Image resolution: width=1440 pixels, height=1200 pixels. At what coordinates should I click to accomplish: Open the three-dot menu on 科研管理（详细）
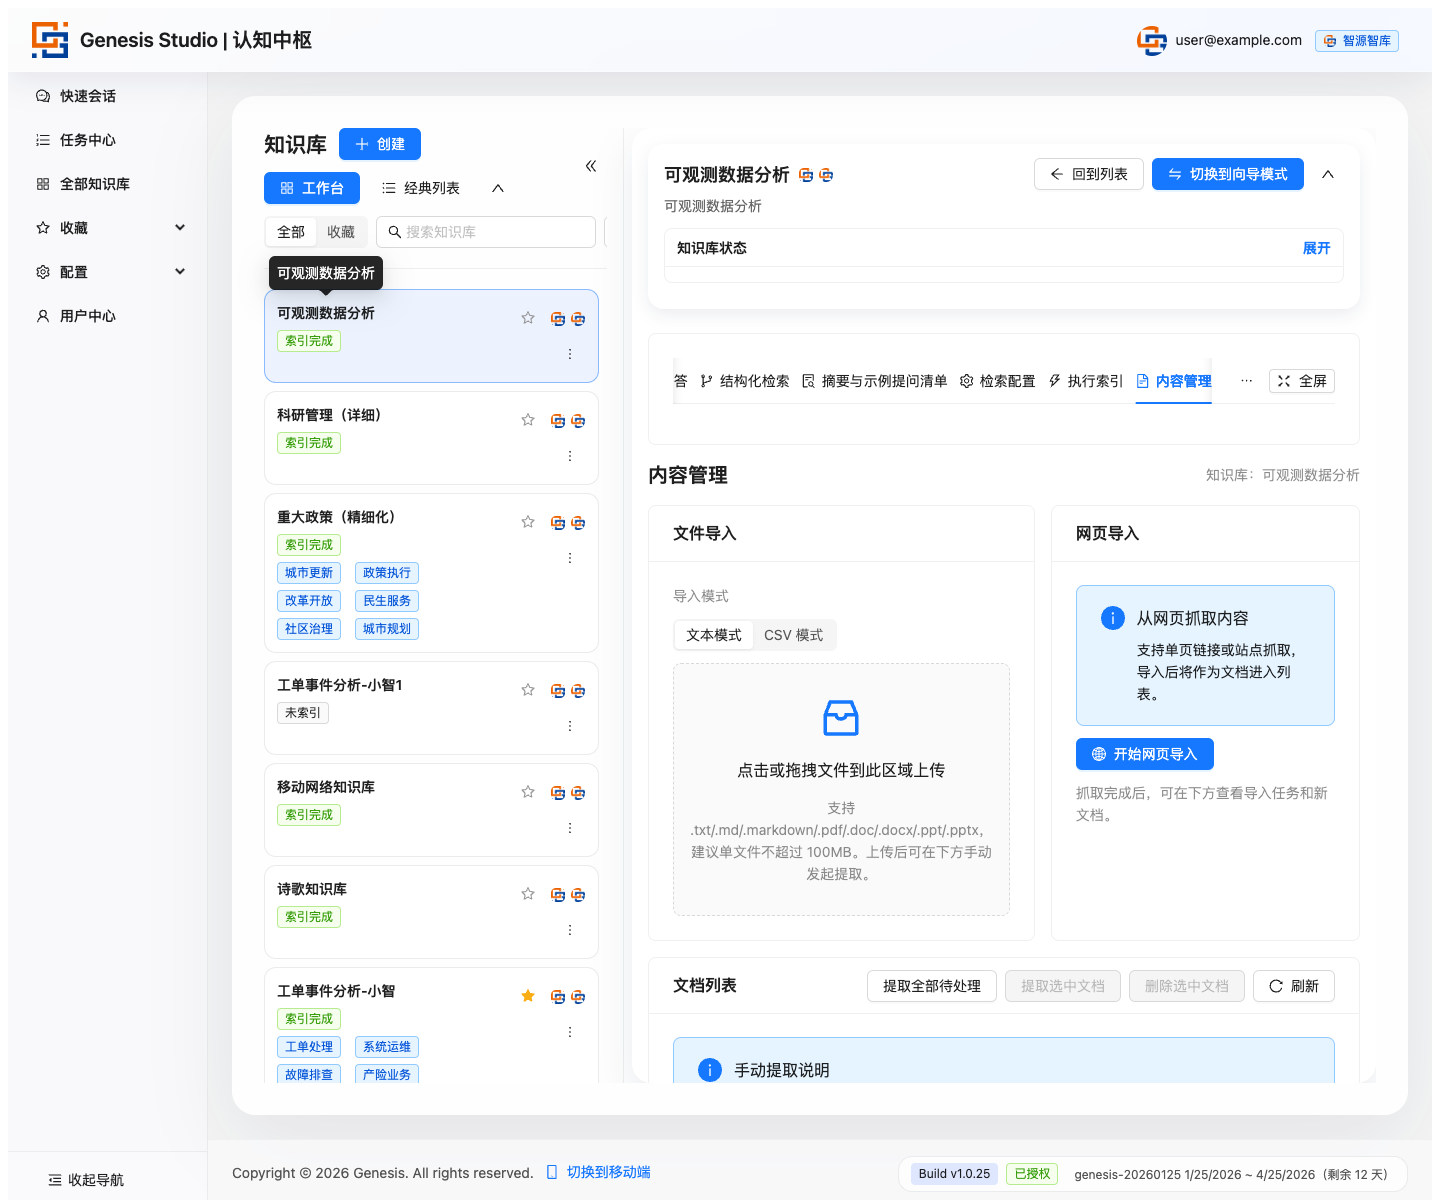pos(570,455)
